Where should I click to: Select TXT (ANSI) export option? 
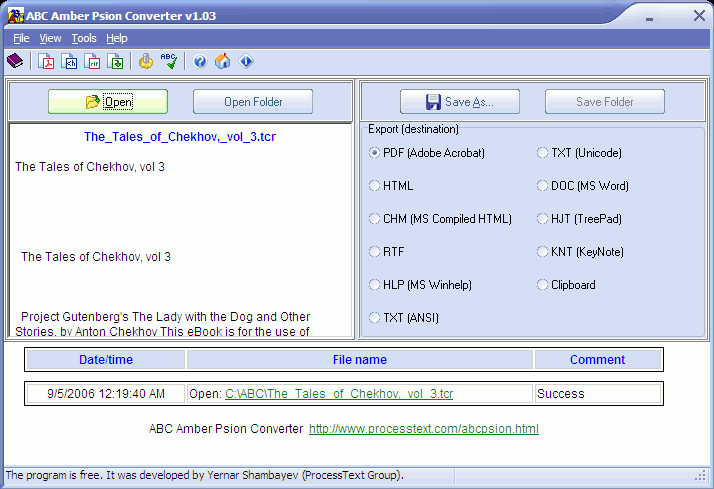tap(404, 318)
